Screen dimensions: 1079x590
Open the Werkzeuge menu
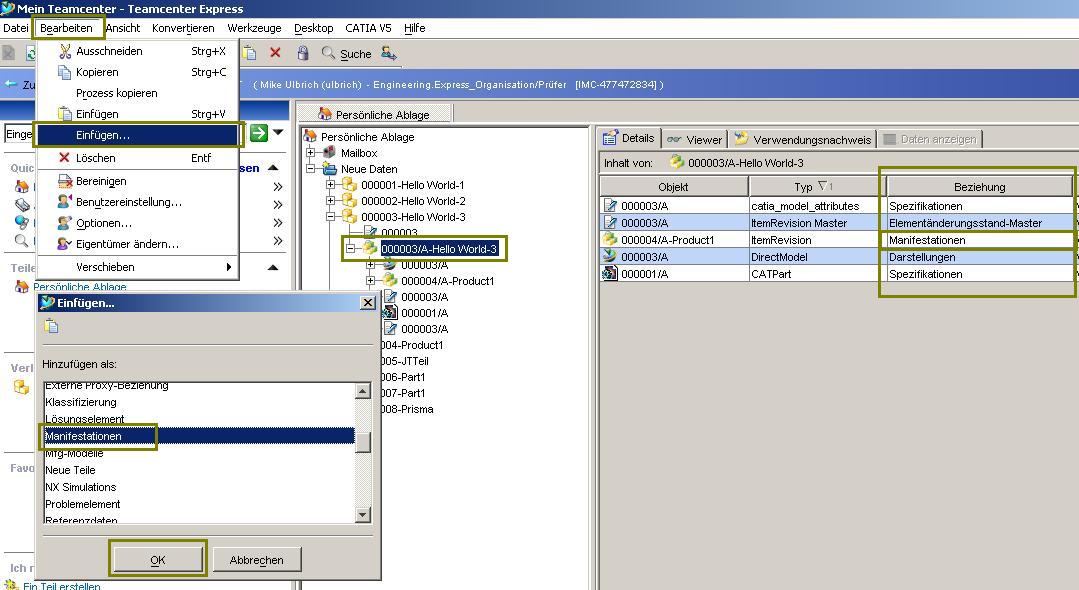pos(254,28)
